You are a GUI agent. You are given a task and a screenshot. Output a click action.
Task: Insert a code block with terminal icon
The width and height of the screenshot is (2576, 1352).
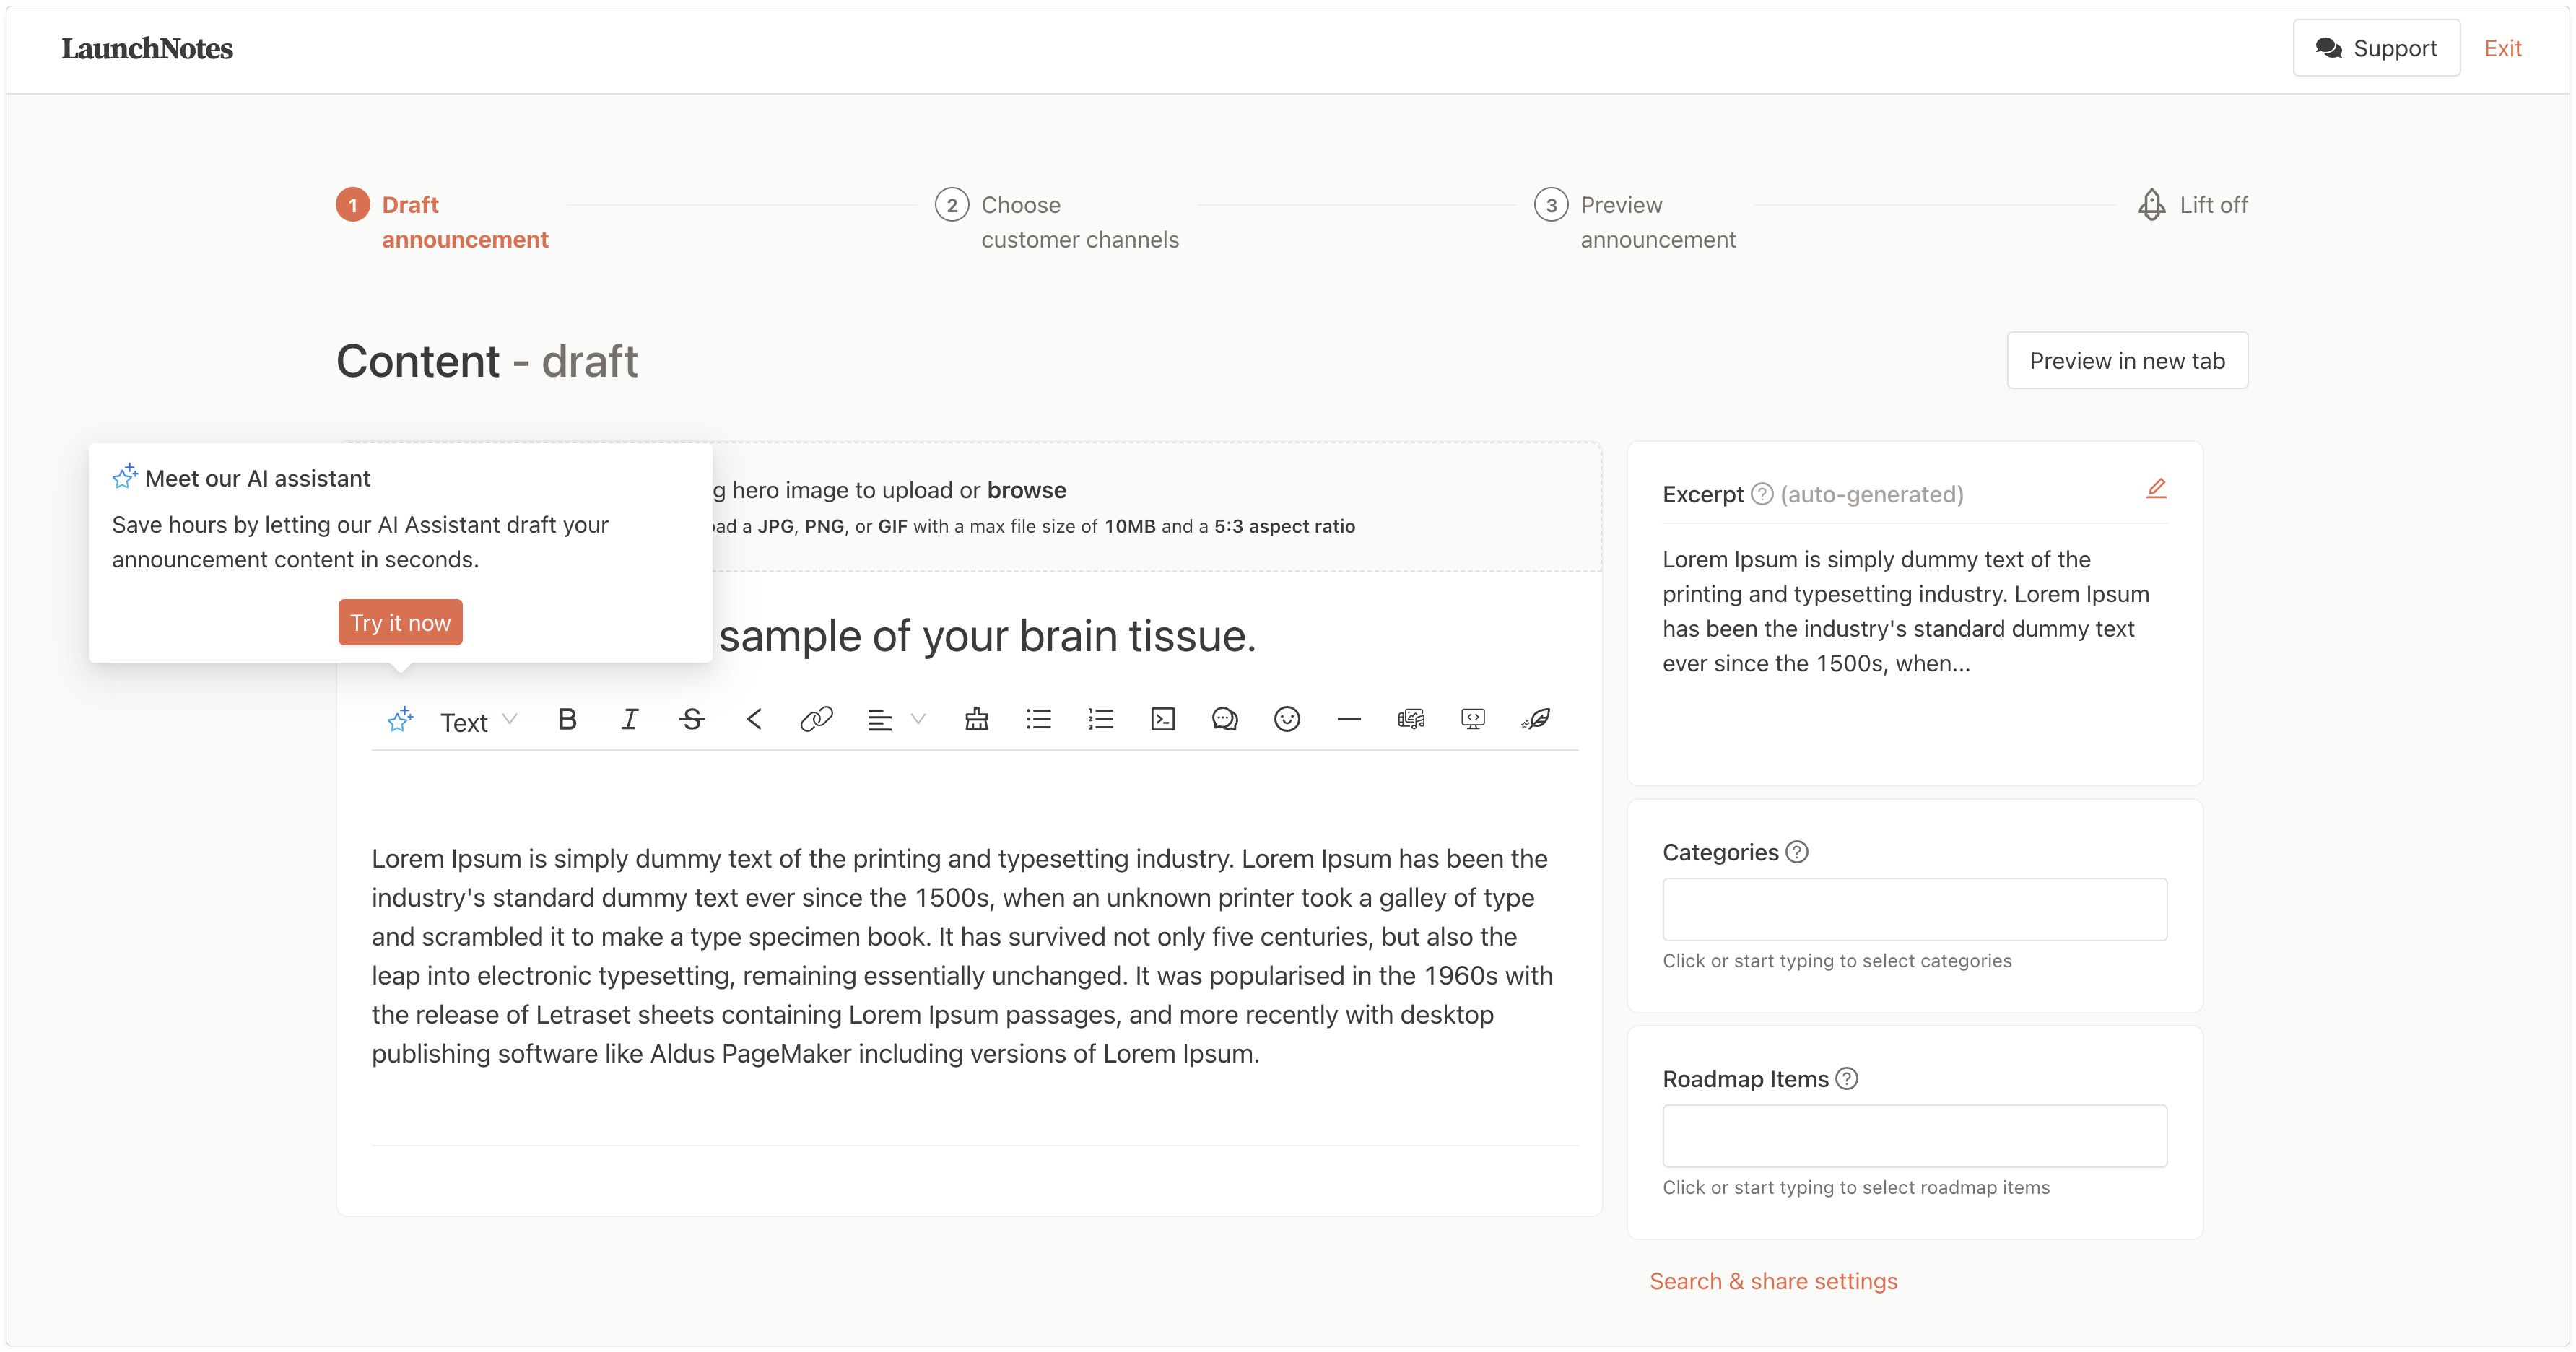1163,719
